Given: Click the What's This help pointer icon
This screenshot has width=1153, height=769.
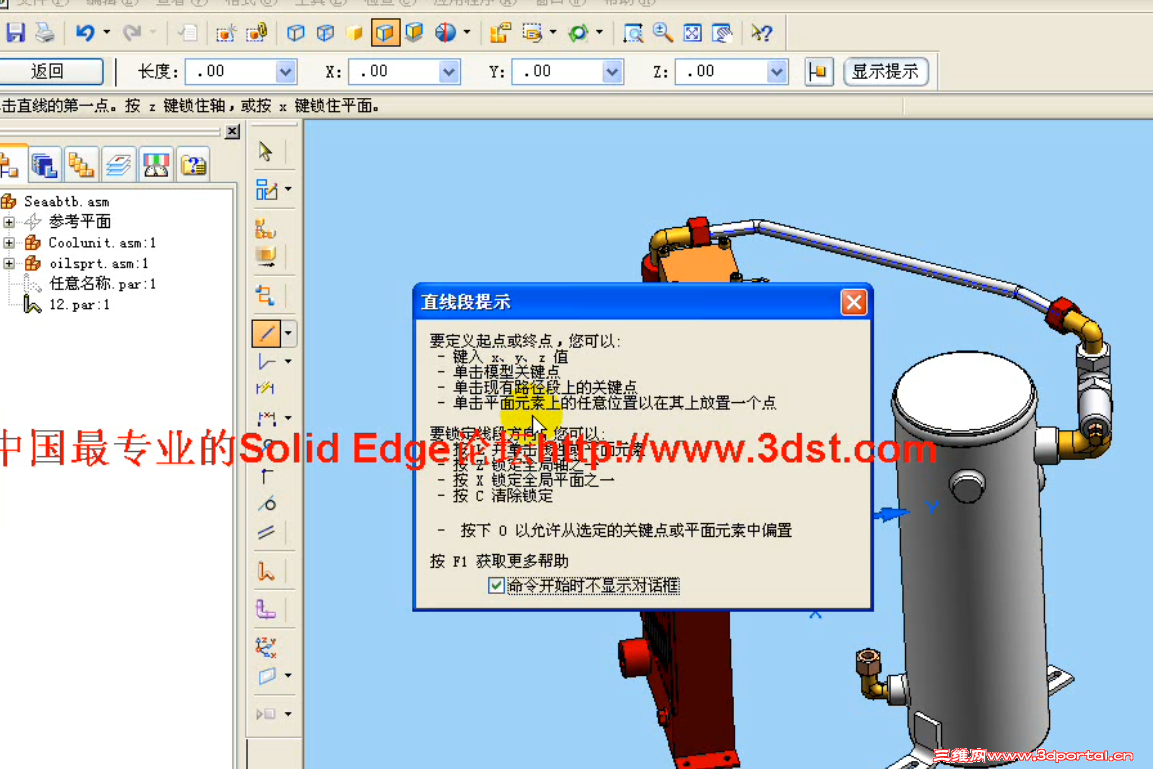Looking at the screenshot, I should 762,32.
